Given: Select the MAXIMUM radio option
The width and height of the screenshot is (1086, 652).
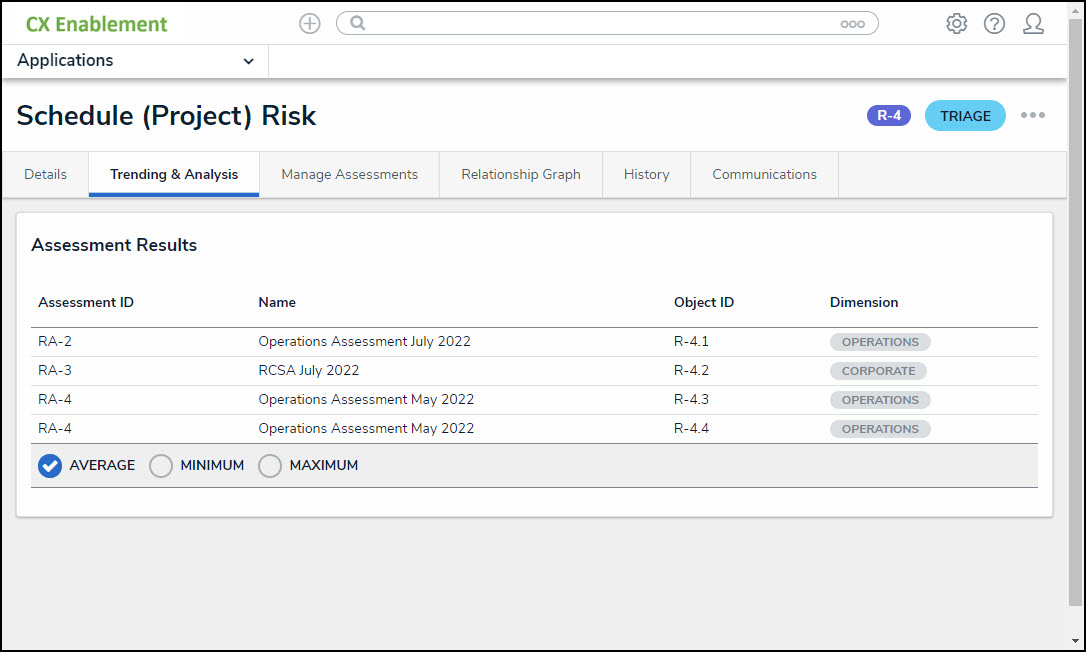Looking at the screenshot, I should click(x=270, y=466).
